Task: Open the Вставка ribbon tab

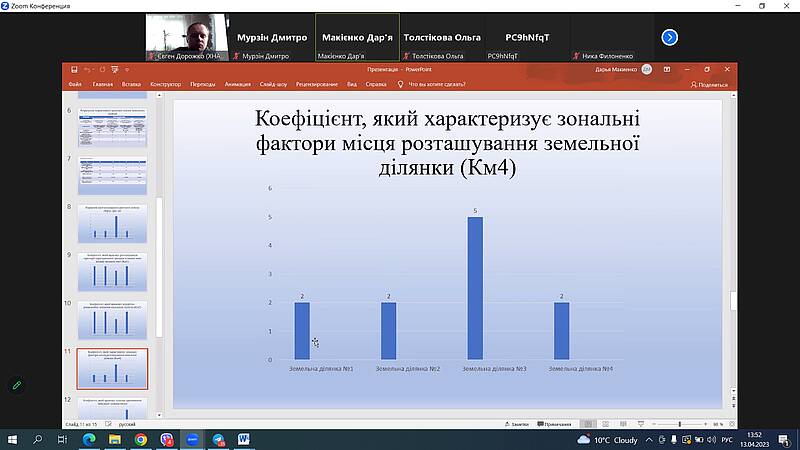Action: 131,85
